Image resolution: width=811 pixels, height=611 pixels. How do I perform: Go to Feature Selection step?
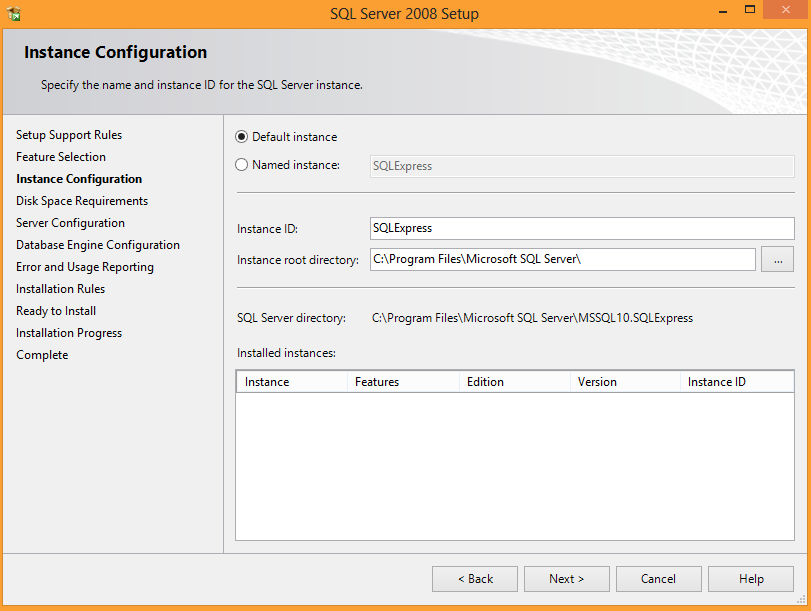click(x=61, y=157)
